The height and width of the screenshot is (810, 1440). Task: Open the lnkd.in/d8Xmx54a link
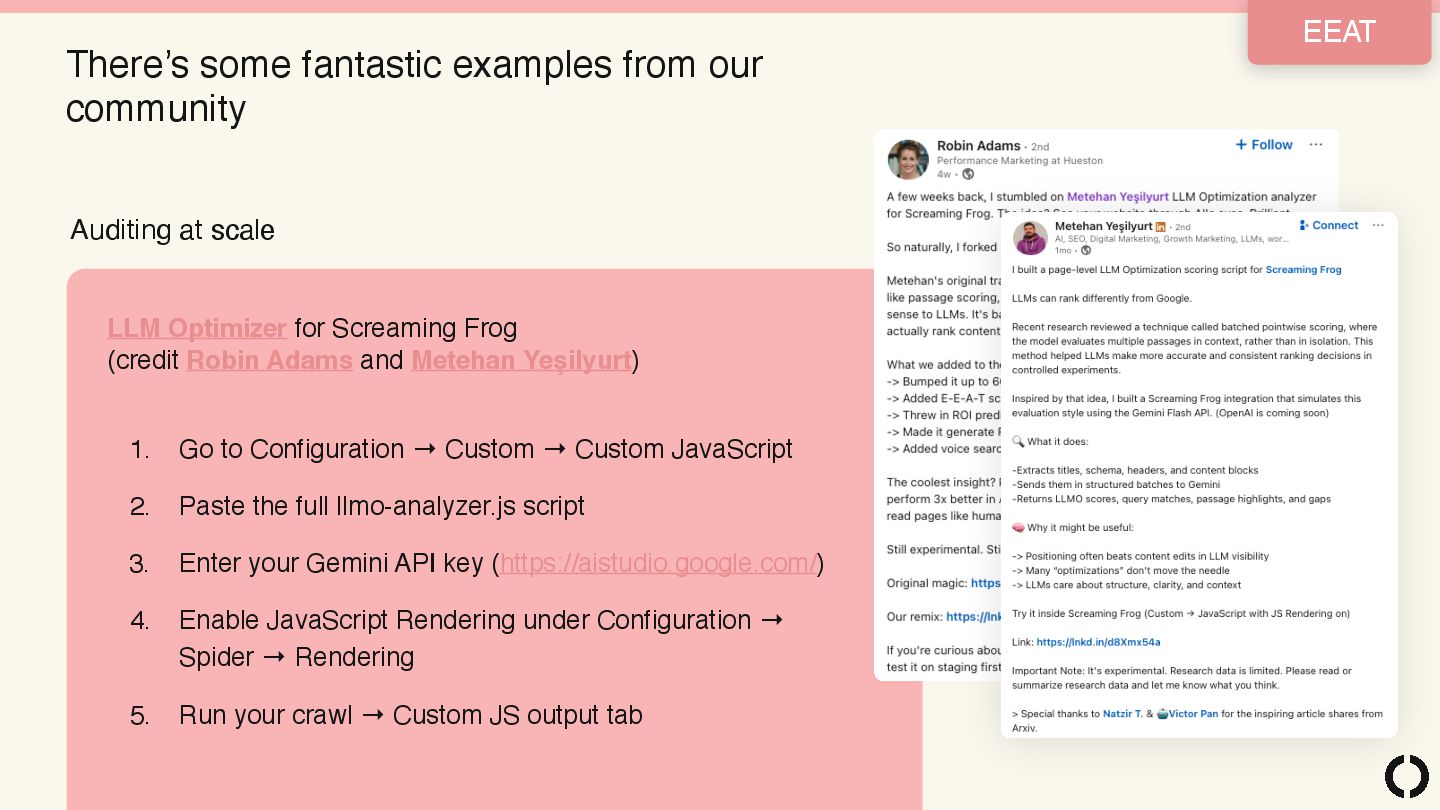coord(1098,642)
